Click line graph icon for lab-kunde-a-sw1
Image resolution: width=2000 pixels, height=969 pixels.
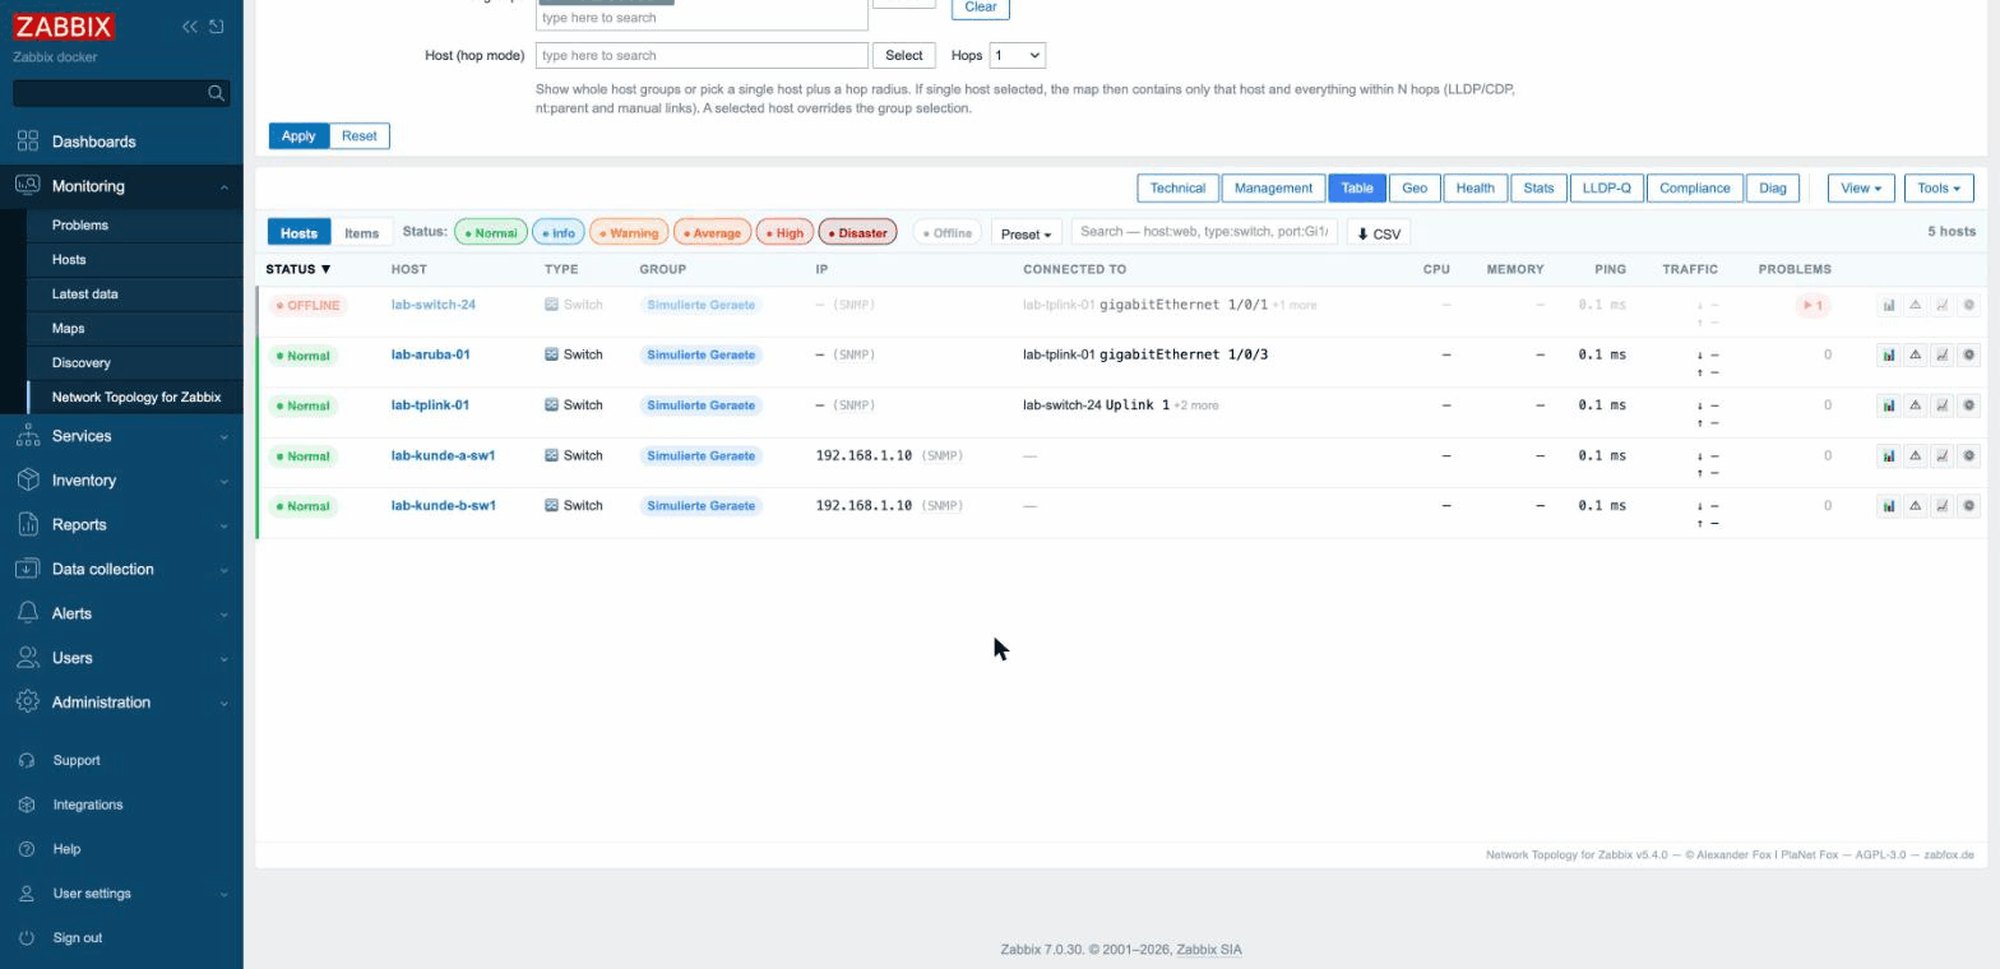[1942, 456]
